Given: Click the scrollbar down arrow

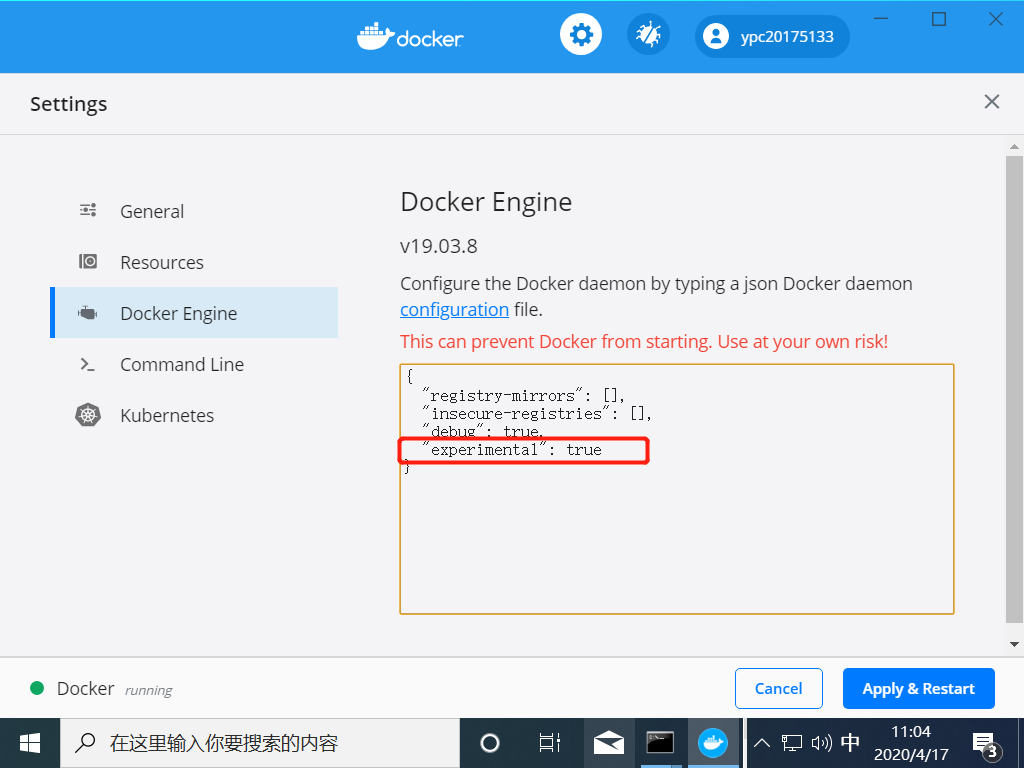Looking at the screenshot, I should pos(1014,644).
